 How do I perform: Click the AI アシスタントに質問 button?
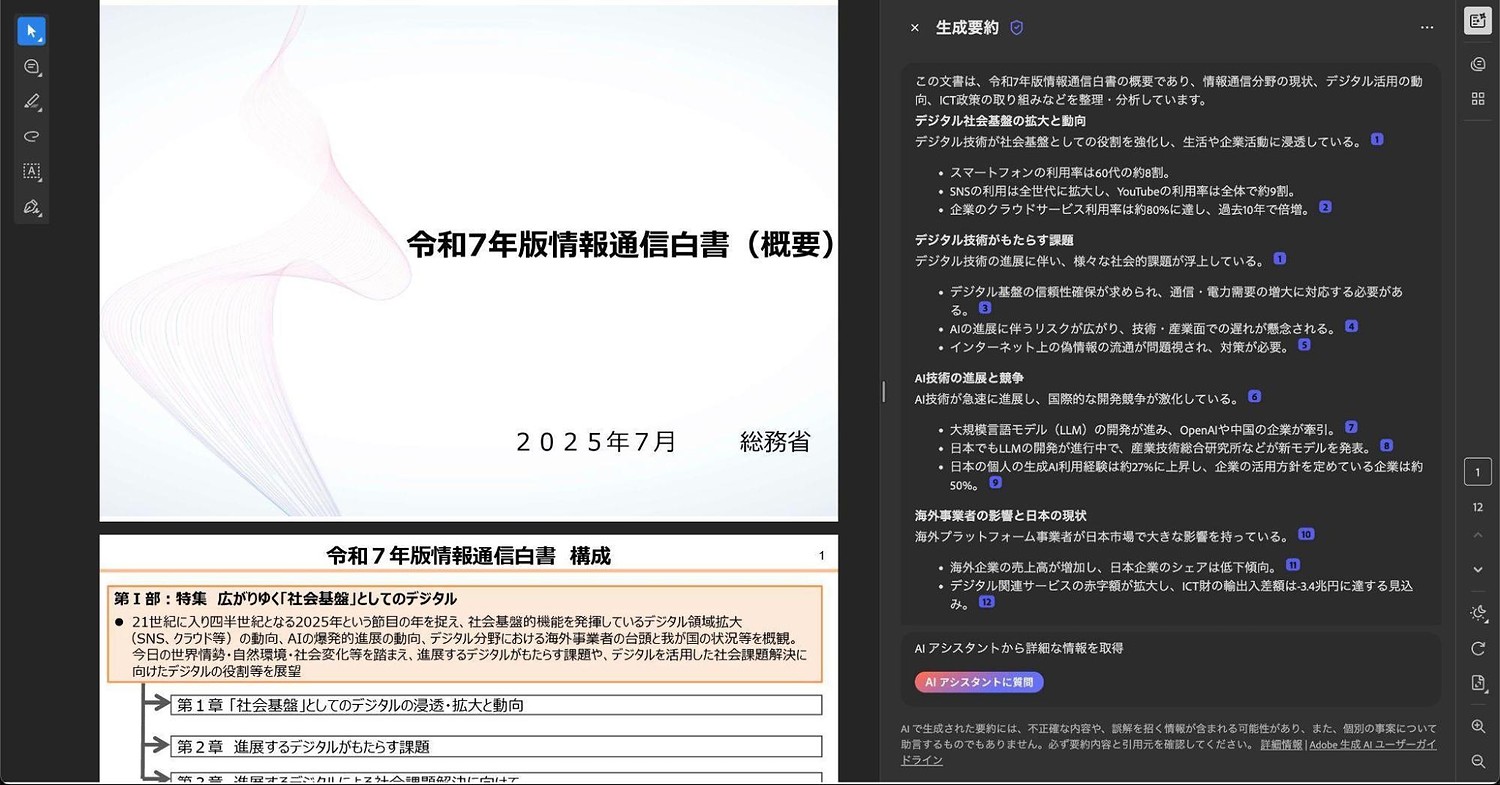(978, 681)
